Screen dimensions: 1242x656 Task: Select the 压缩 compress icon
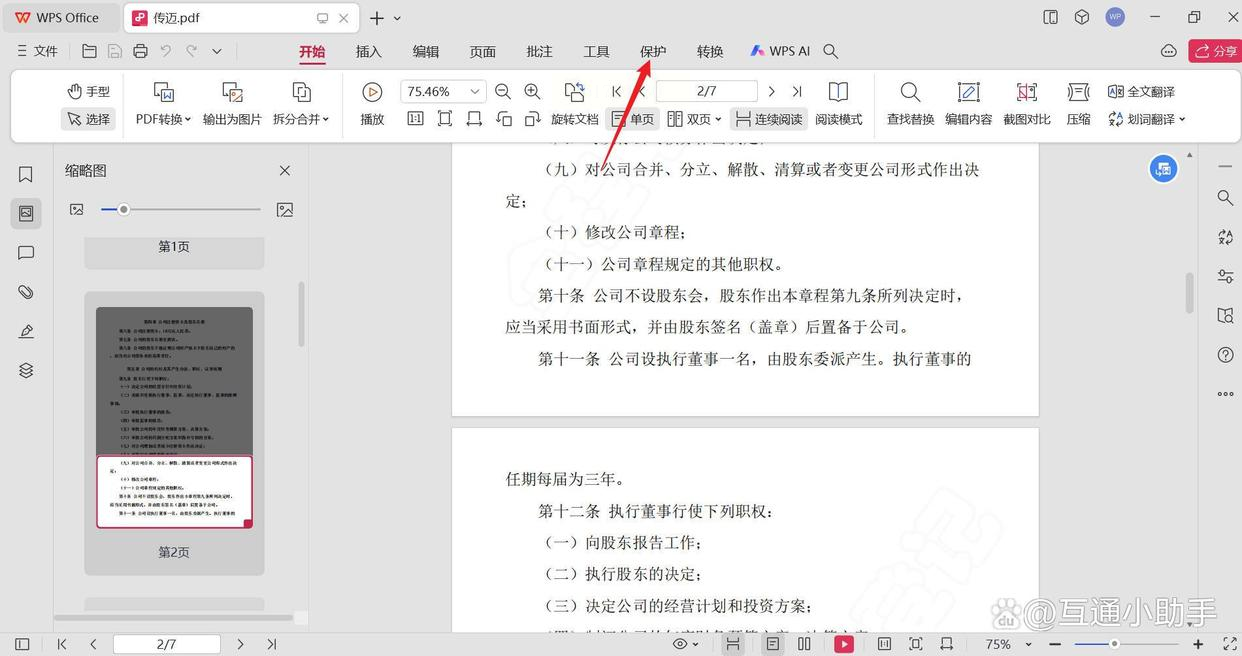[1078, 93]
